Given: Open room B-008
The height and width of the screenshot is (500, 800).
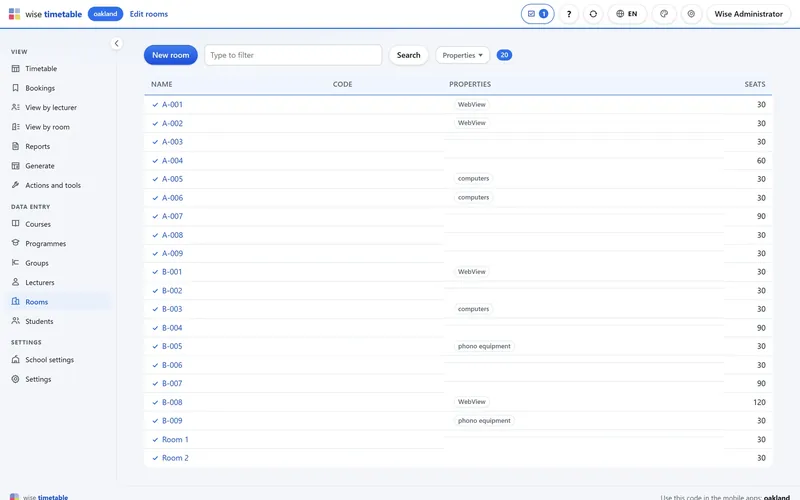Looking at the screenshot, I should (172, 402).
